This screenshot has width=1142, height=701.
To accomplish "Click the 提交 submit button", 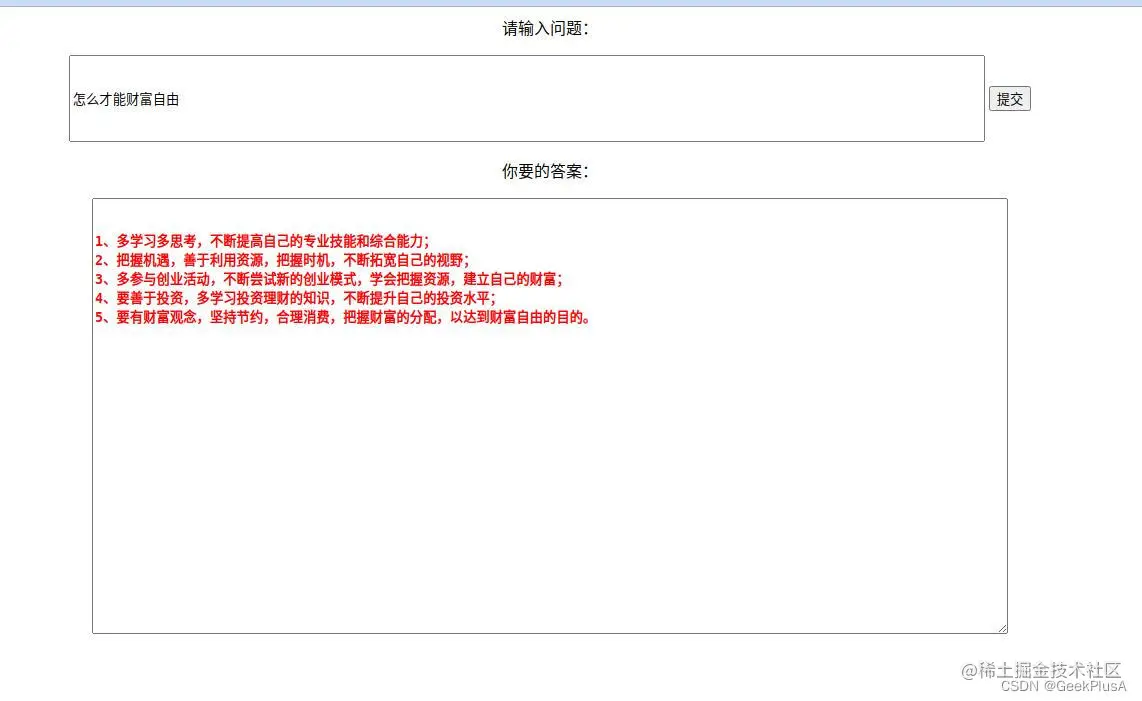I will [1010, 97].
